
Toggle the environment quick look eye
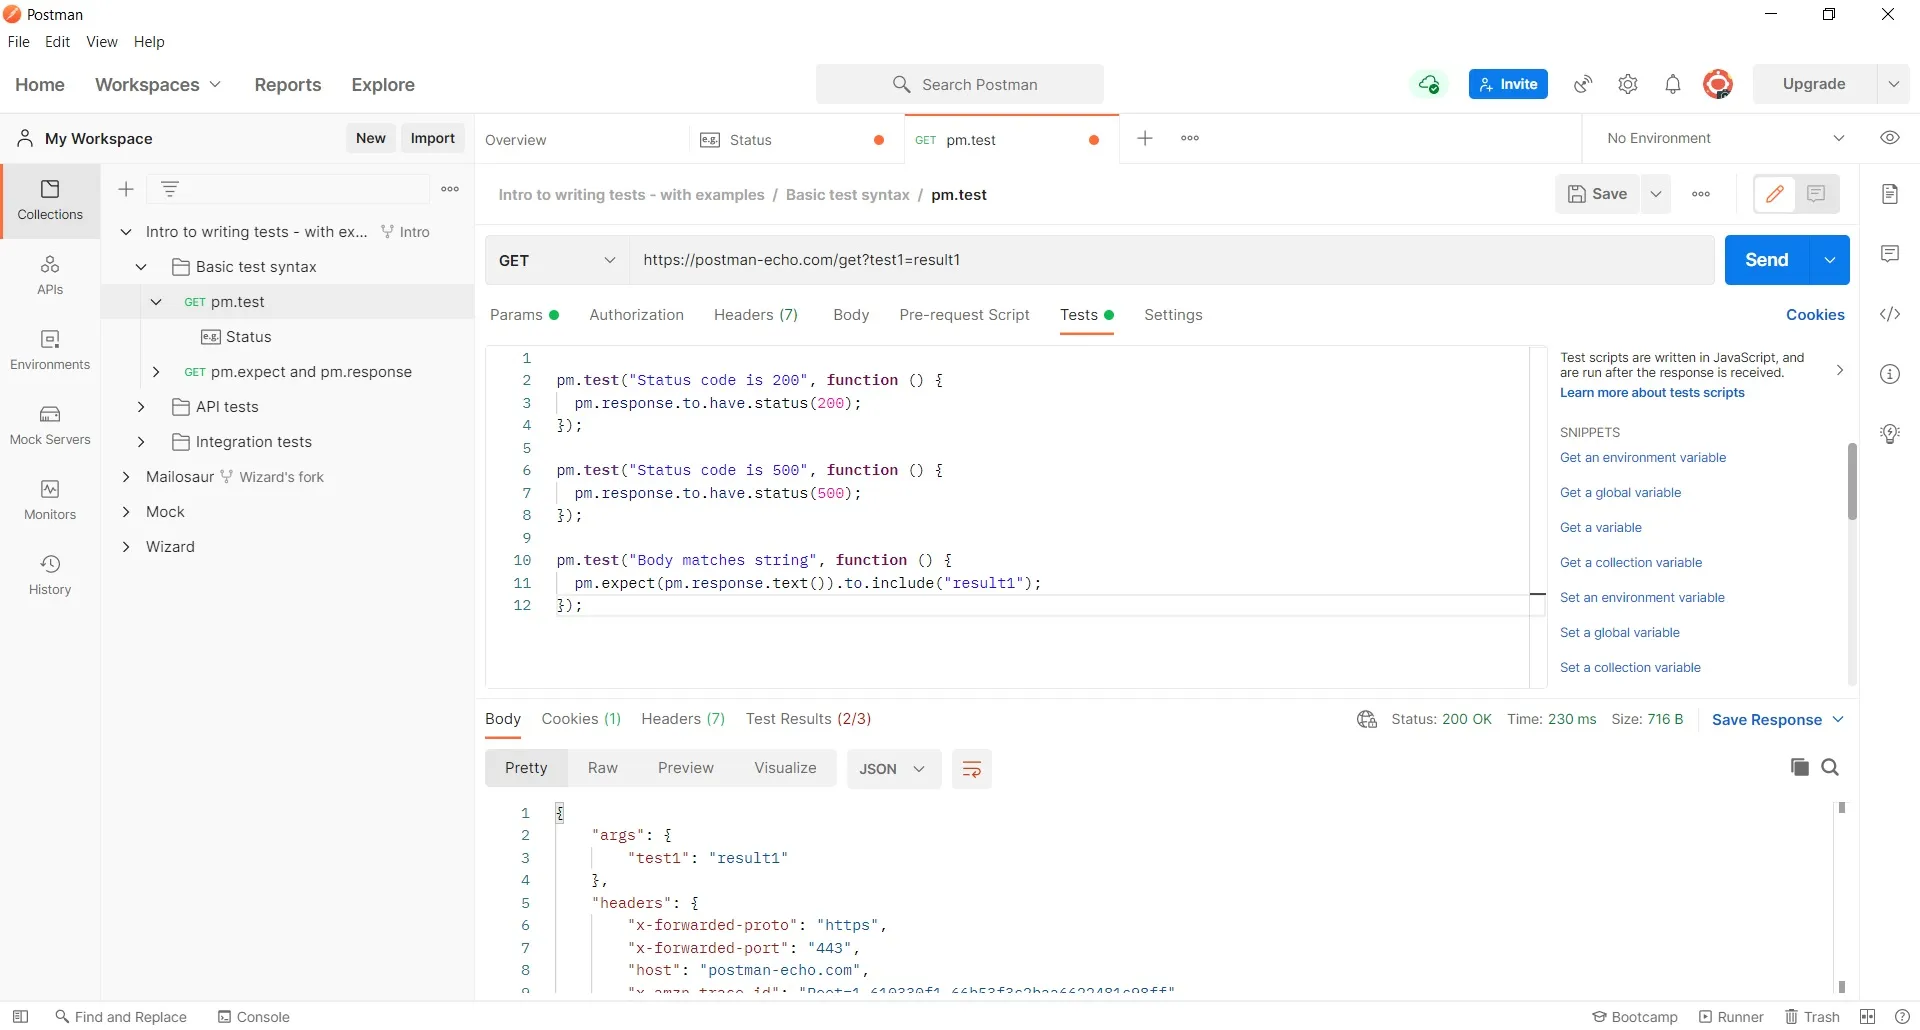tap(1891, 137)
